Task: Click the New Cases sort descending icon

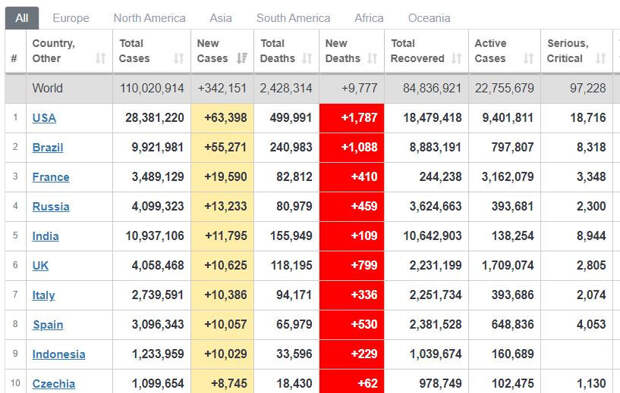Action: (242, 59)
